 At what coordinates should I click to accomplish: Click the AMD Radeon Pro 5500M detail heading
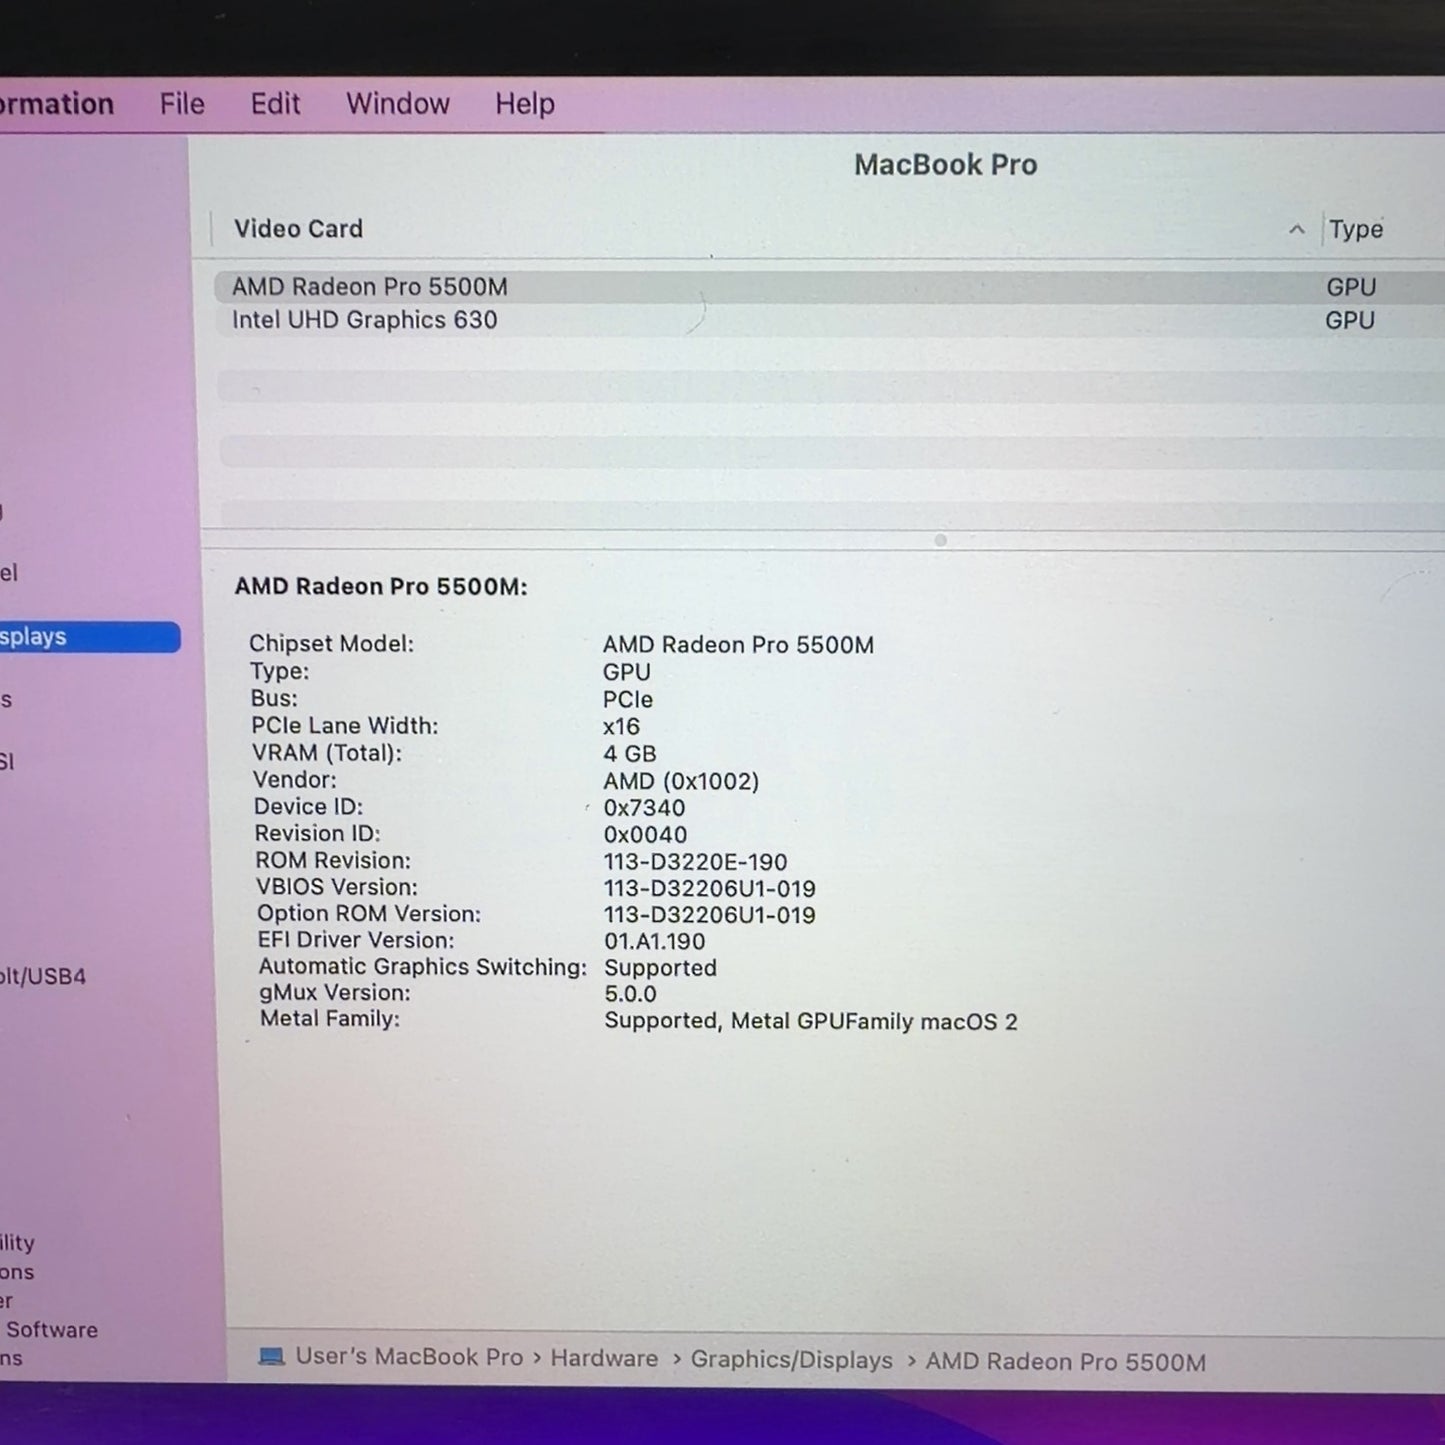click(381, 587)
